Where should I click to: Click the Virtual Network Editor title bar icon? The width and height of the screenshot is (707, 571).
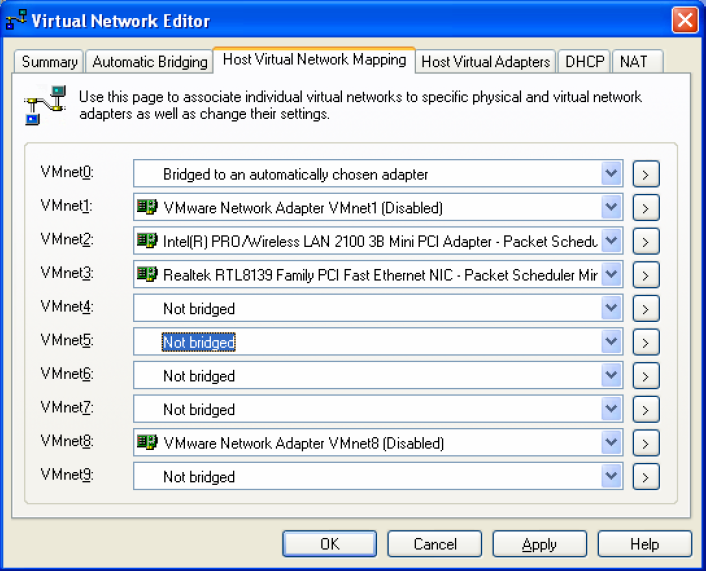pos(16,20)
